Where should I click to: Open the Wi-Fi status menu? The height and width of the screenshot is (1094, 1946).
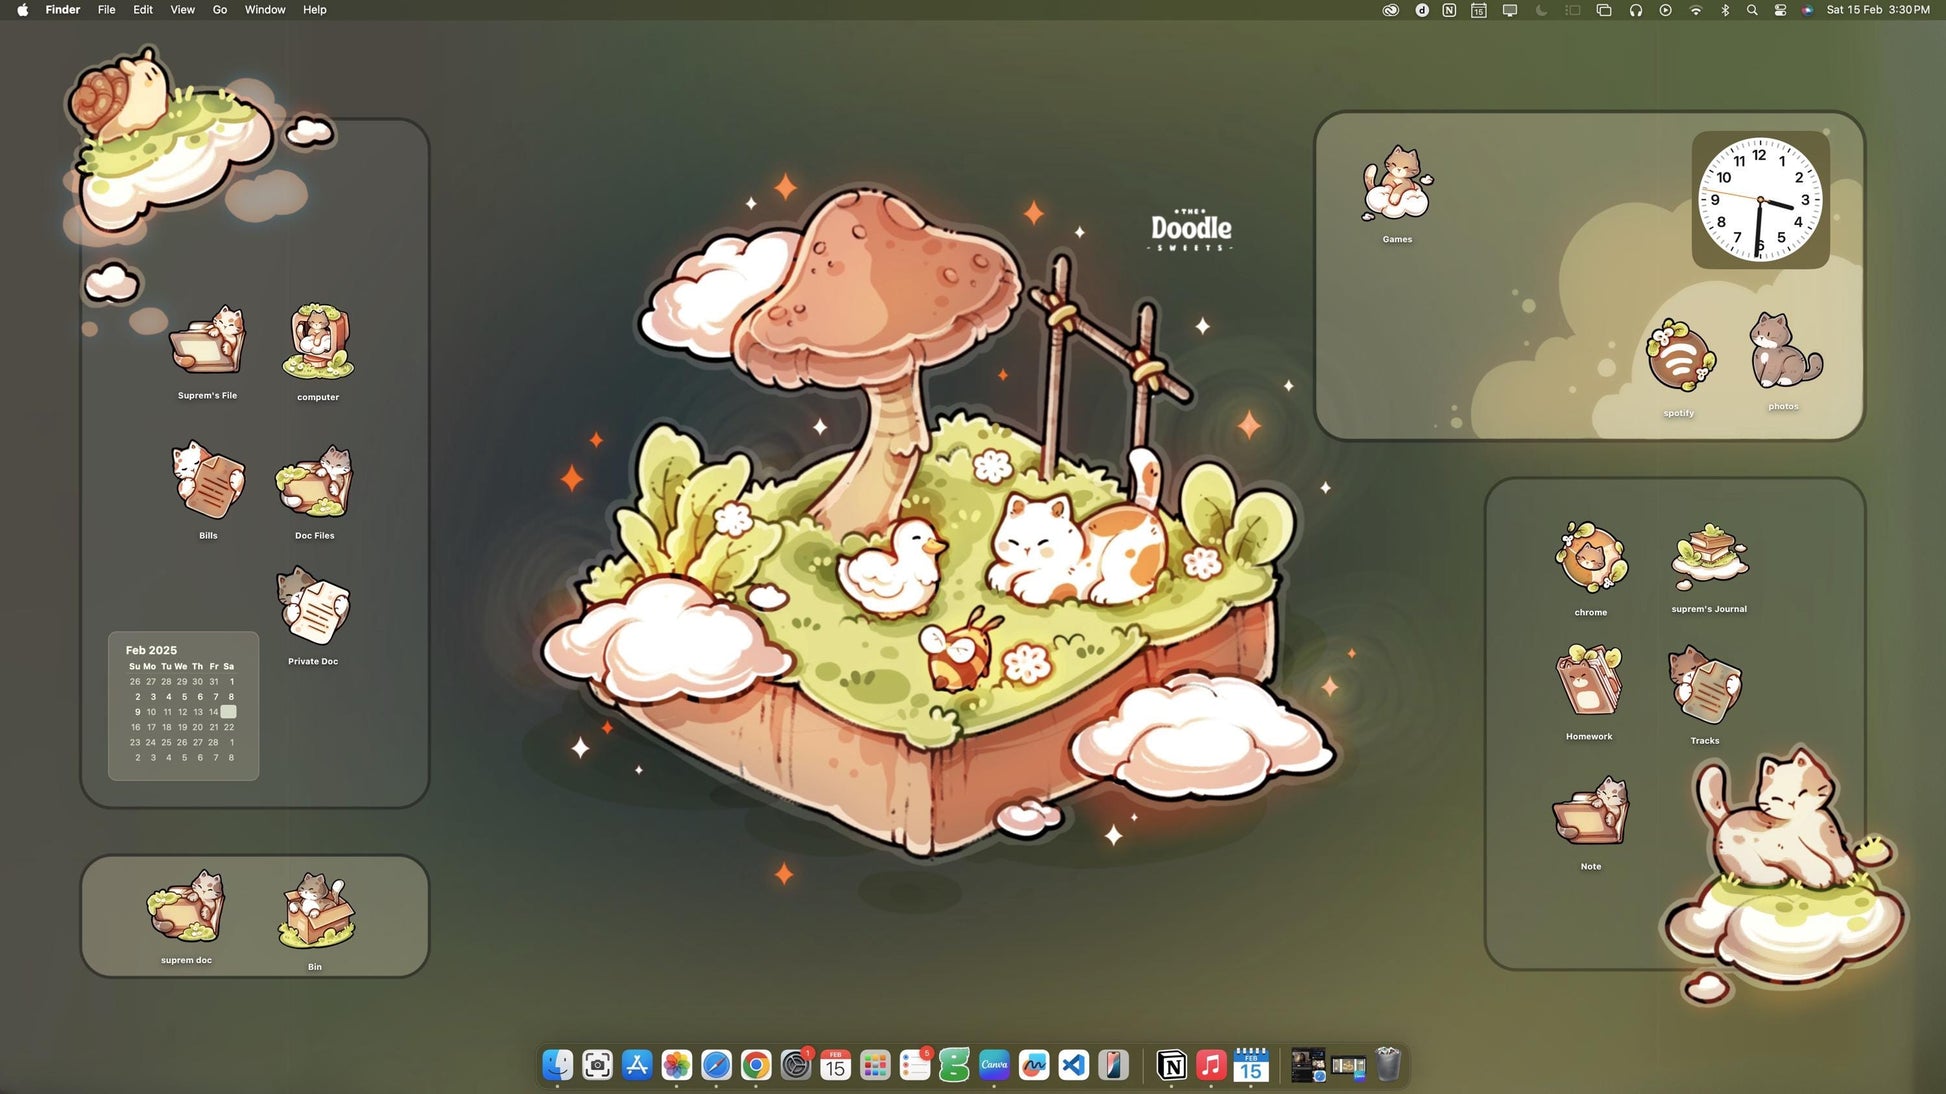point(1695,10)
